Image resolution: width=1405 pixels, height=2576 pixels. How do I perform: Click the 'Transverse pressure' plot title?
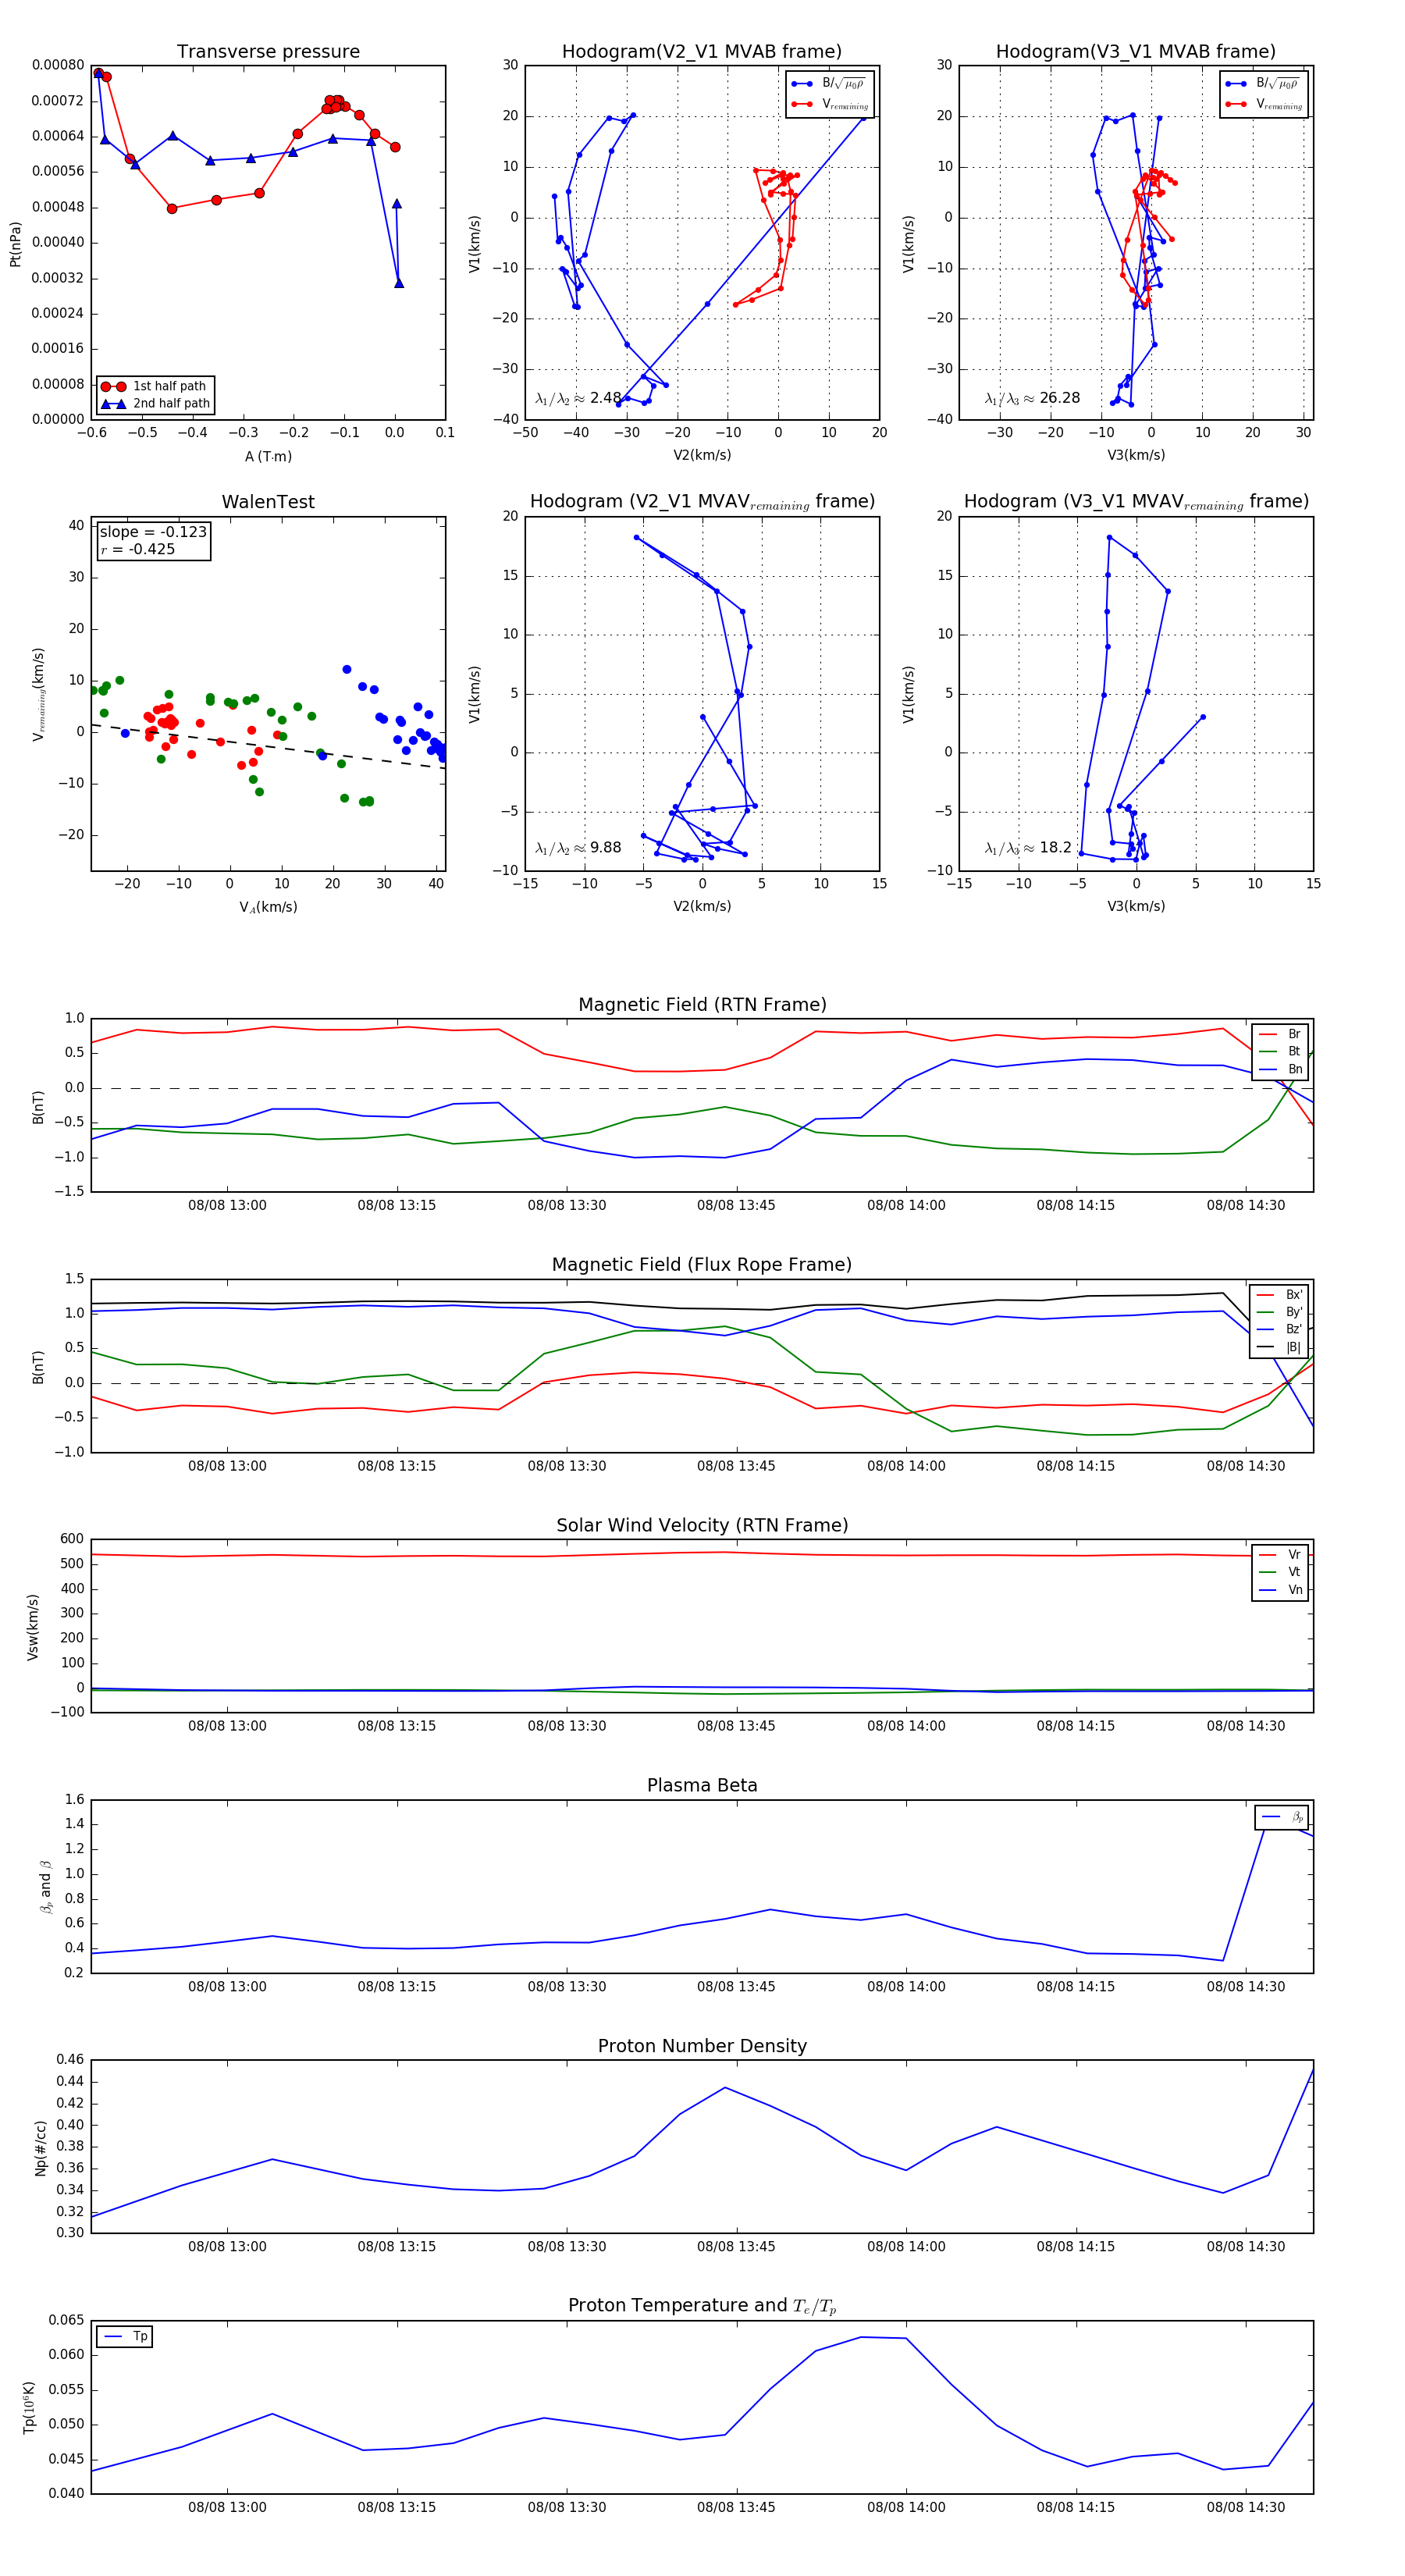tap(268, 51)
